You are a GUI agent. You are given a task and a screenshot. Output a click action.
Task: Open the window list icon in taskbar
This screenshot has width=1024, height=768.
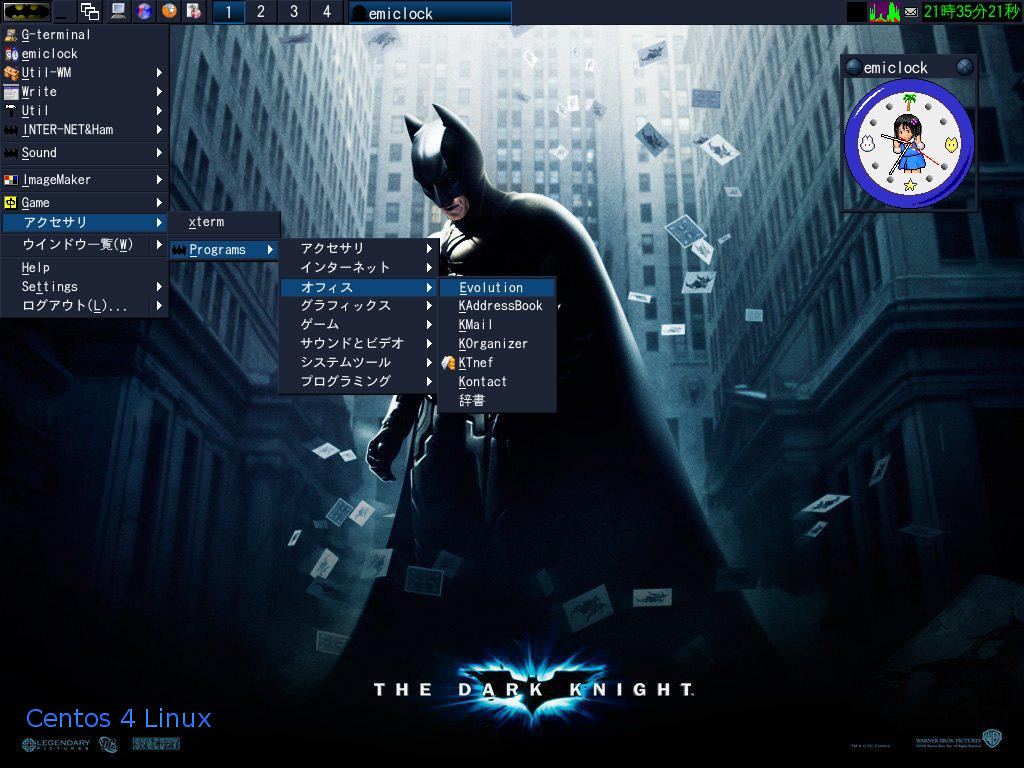(90, 12)
